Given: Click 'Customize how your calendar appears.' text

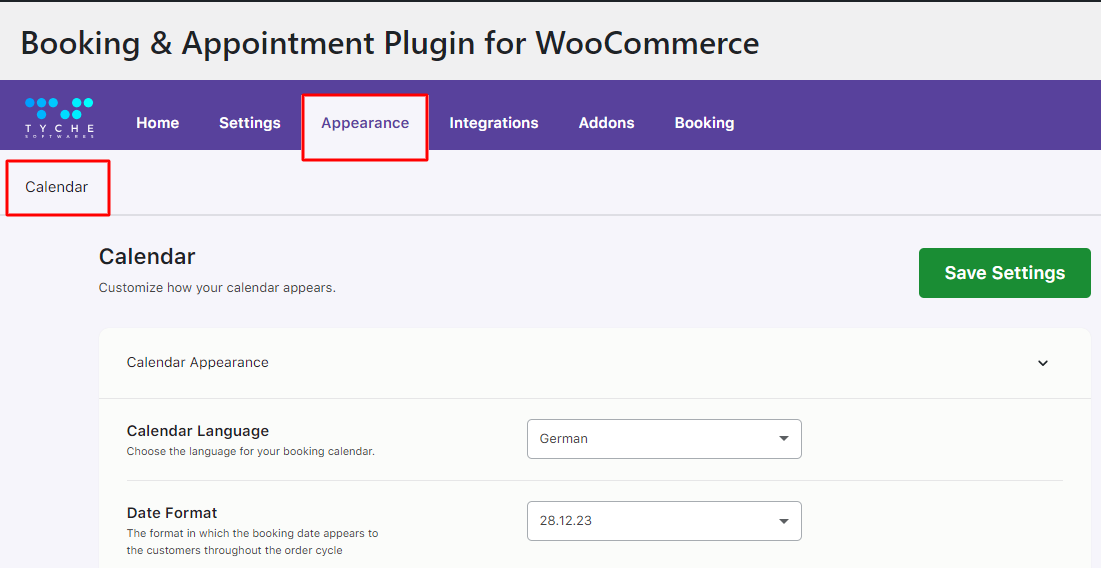Looking at the screenshot, I should click(217, 288).
